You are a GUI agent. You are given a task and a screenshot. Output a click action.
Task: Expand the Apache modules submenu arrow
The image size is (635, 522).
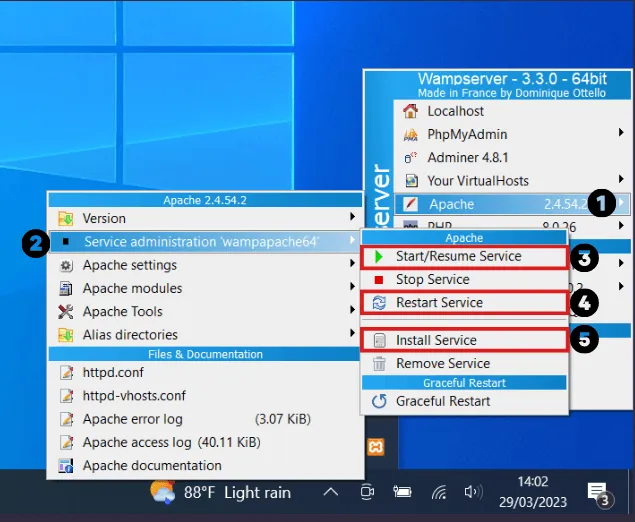tap(353, 287)
